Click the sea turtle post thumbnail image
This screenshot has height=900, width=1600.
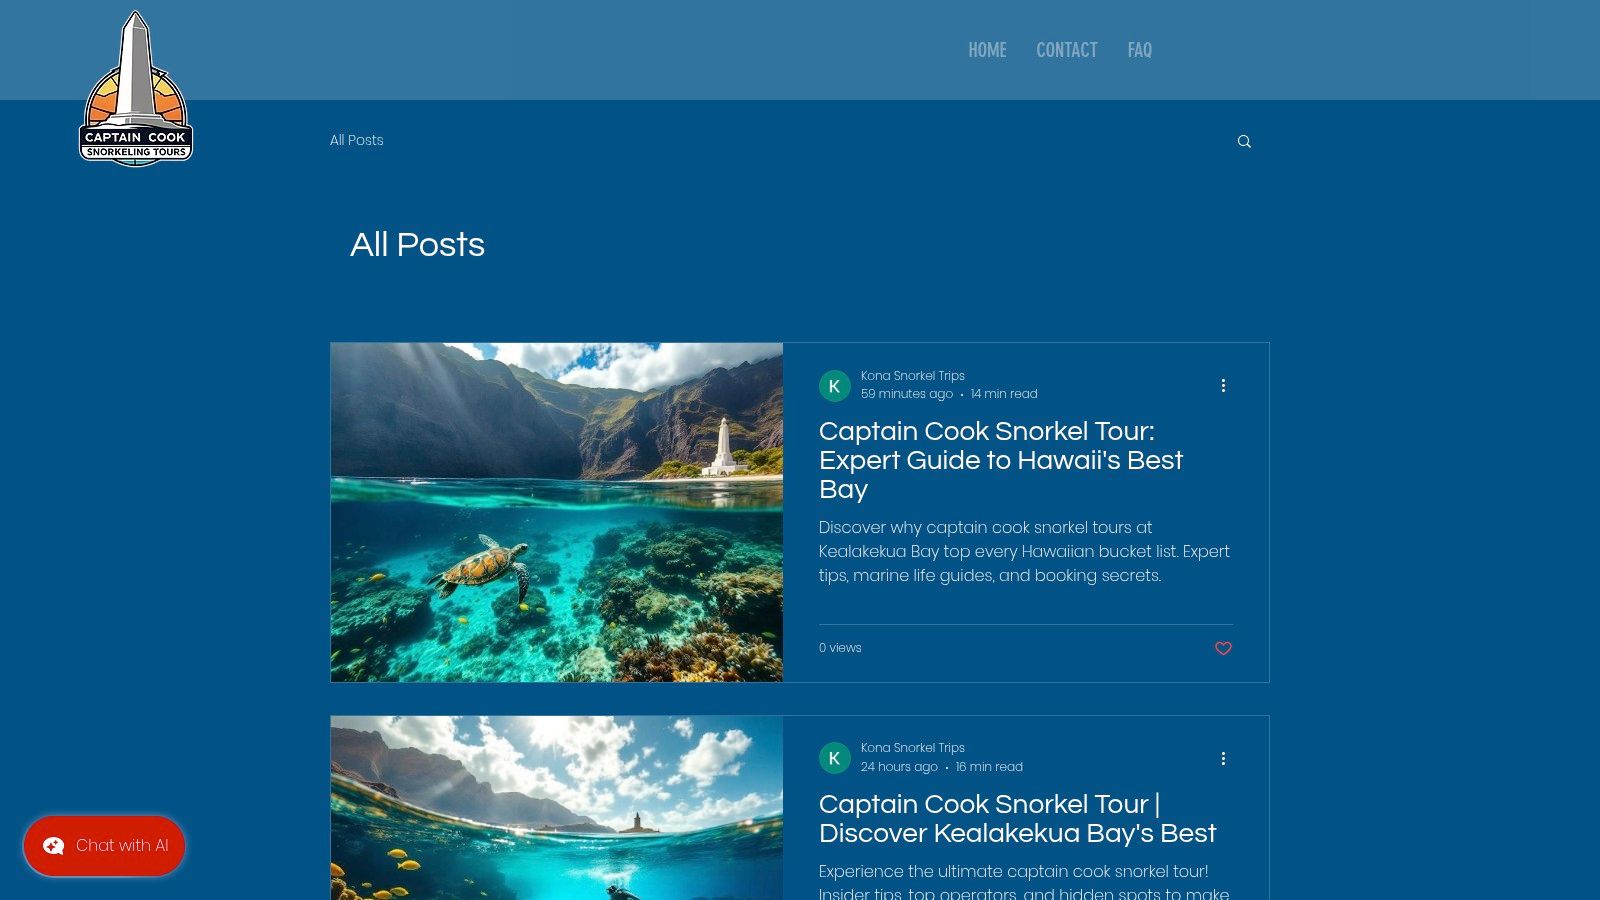tap(557, 512)
